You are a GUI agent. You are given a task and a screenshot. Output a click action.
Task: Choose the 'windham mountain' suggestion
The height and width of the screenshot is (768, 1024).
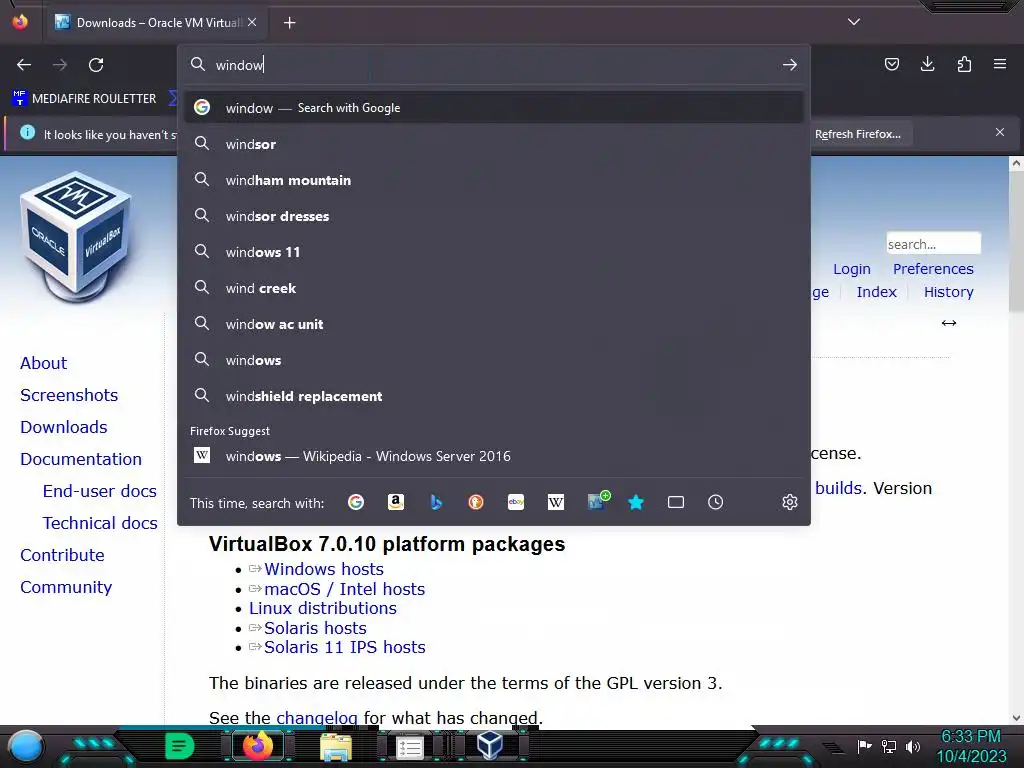tap(494, 180)
